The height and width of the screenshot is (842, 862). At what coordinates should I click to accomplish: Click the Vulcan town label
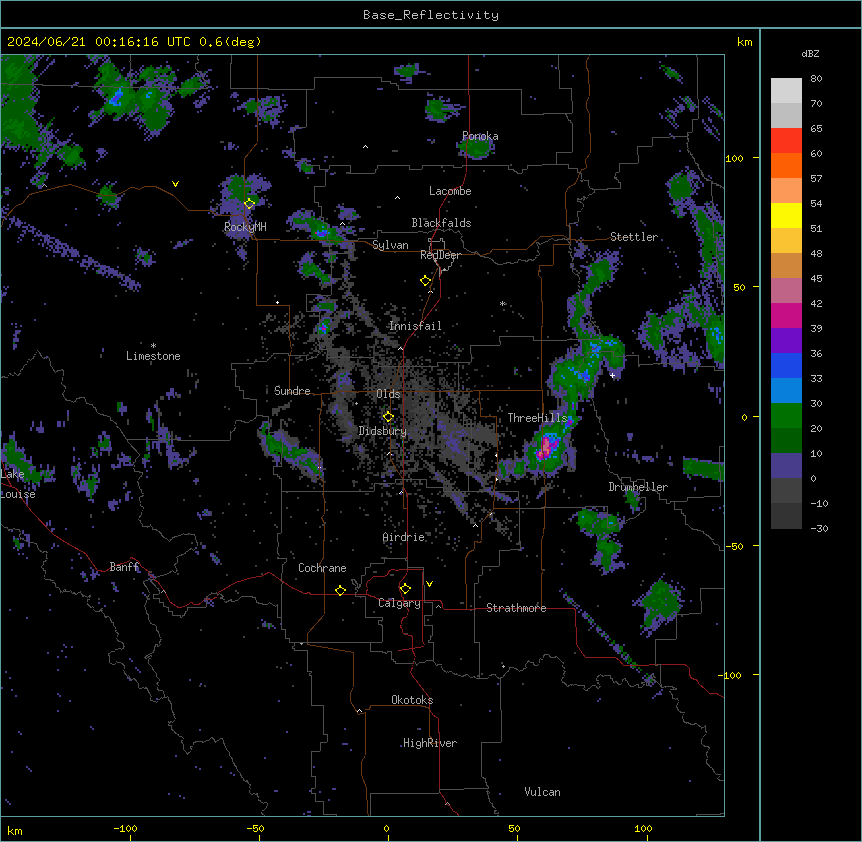click(x=543, y=792)
